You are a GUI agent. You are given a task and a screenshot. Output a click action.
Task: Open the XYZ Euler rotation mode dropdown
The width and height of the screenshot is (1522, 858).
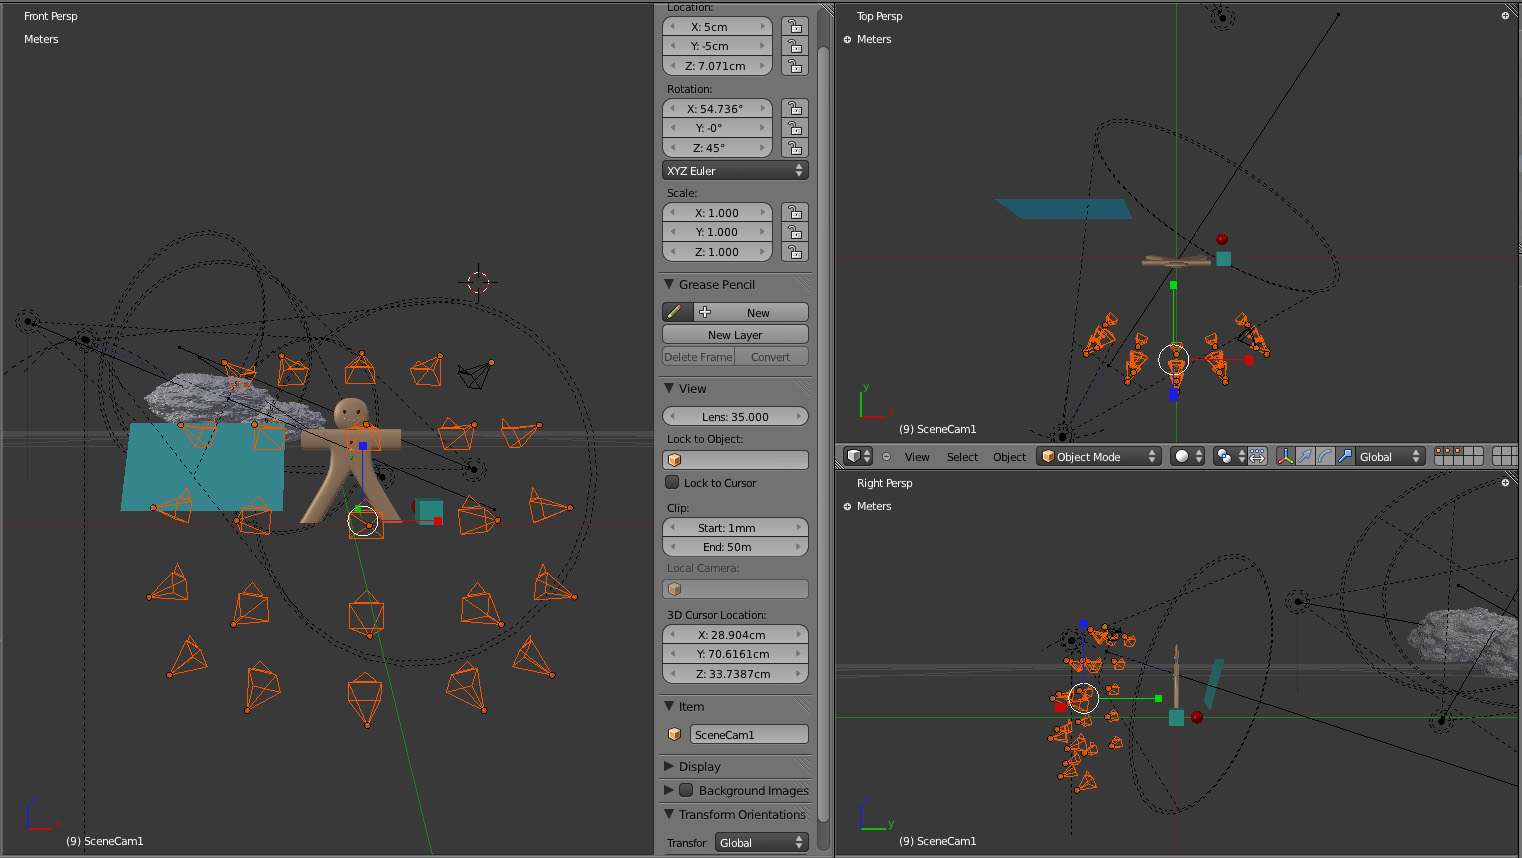tap(735, 171)
